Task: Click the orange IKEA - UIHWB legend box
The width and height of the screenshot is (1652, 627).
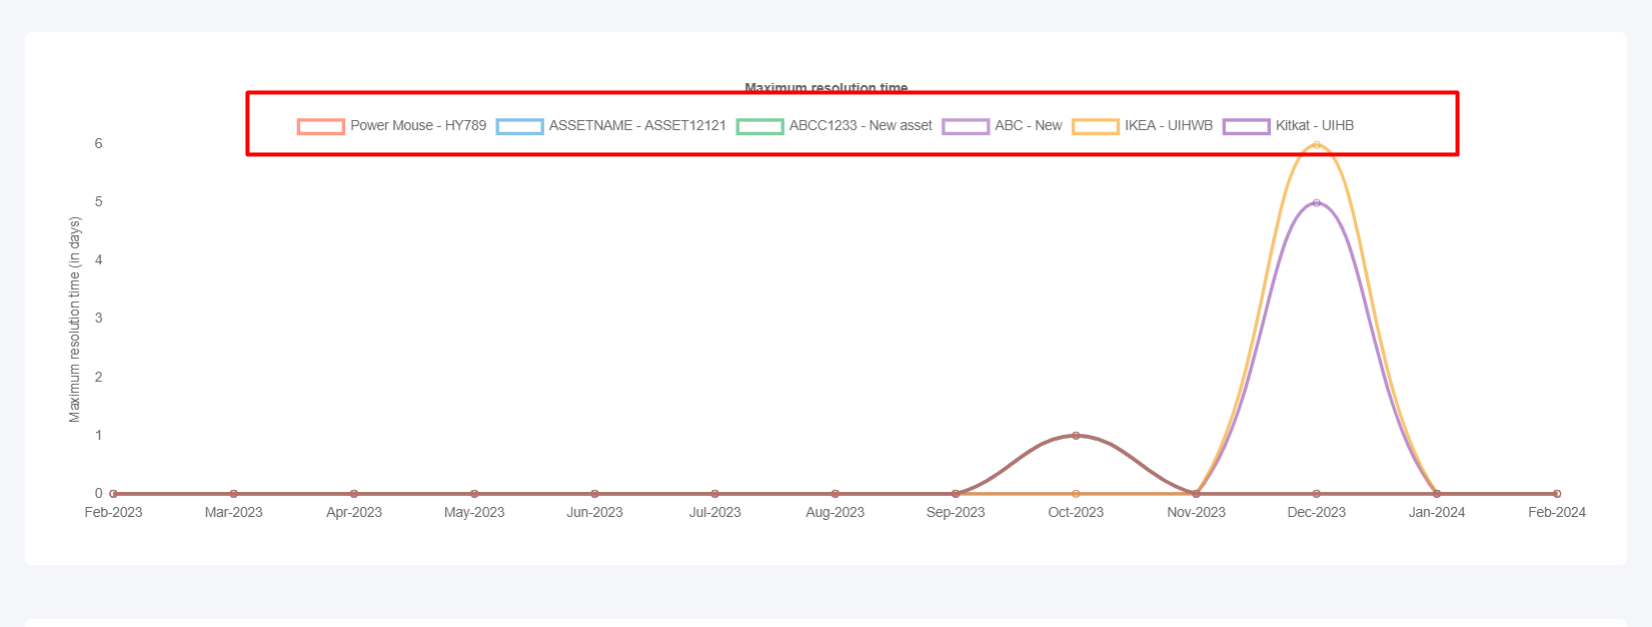Action: tap(1095, 126)
